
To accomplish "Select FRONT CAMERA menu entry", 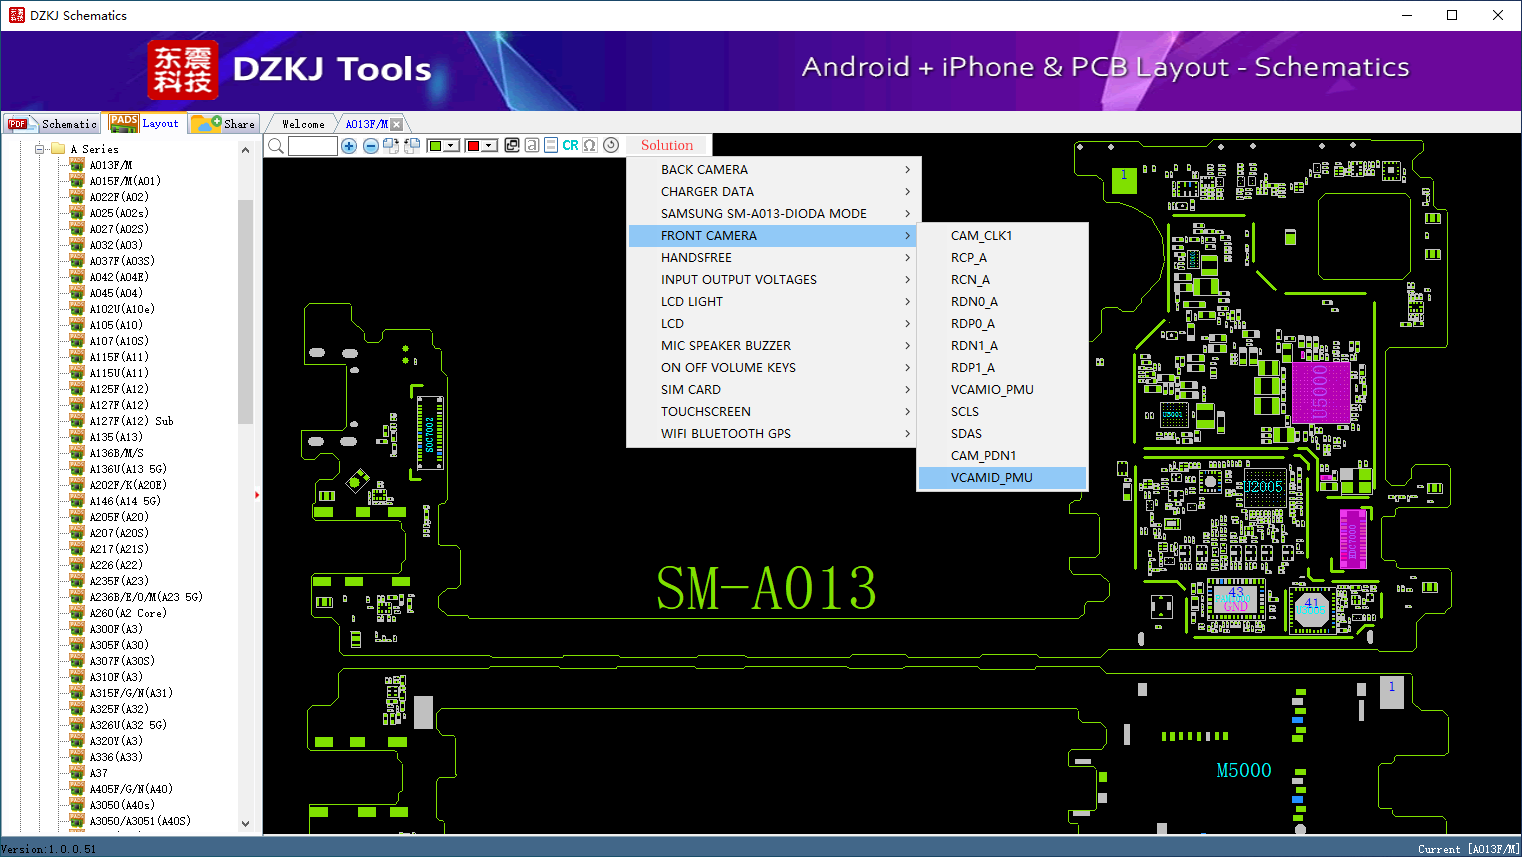I will [774, 236].
